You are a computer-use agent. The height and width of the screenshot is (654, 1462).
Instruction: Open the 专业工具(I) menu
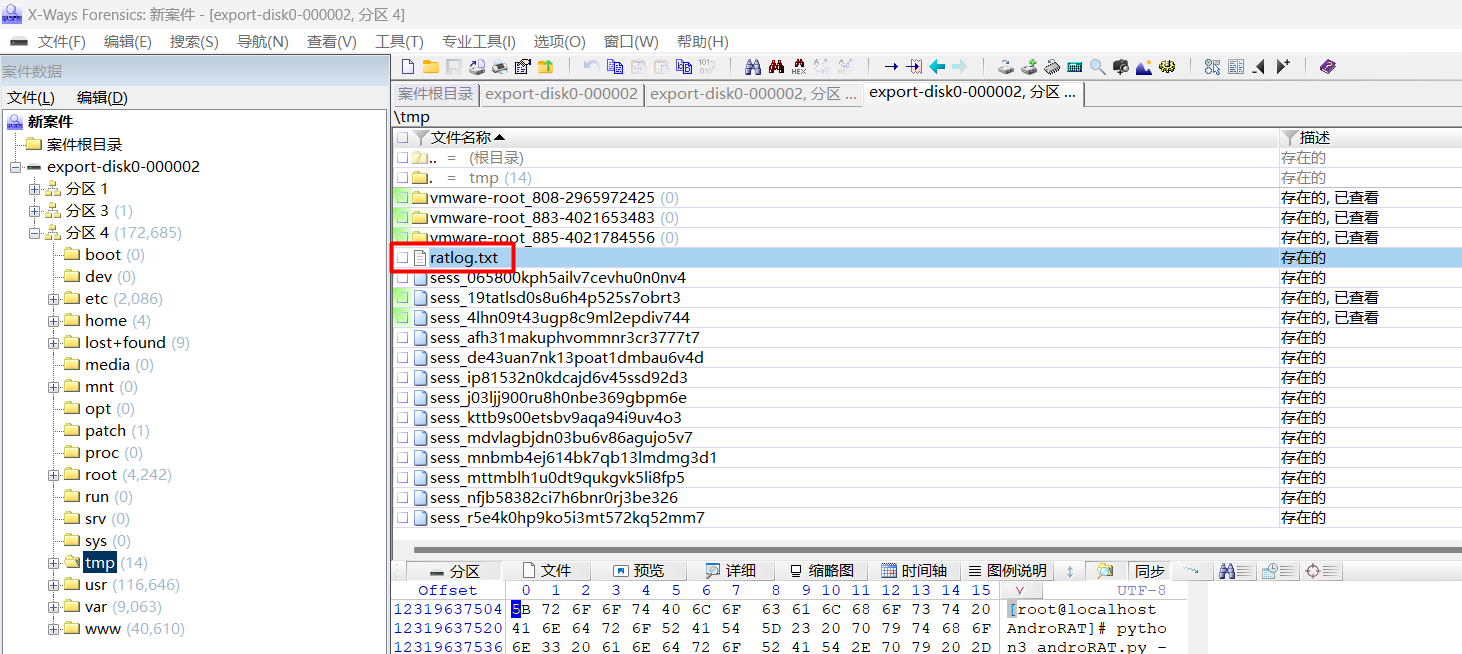[478, 41]
